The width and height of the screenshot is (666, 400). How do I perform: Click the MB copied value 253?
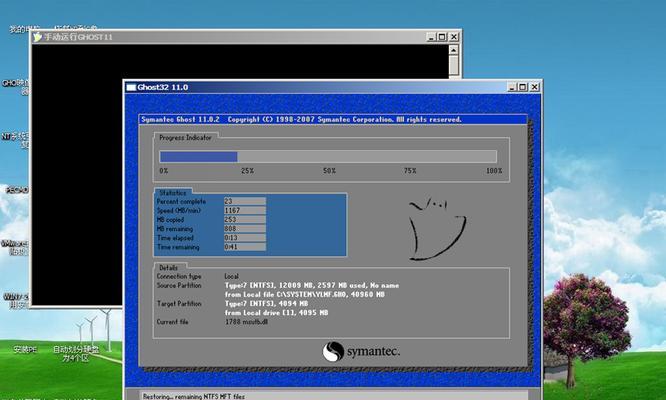click(x=245, y=220)
